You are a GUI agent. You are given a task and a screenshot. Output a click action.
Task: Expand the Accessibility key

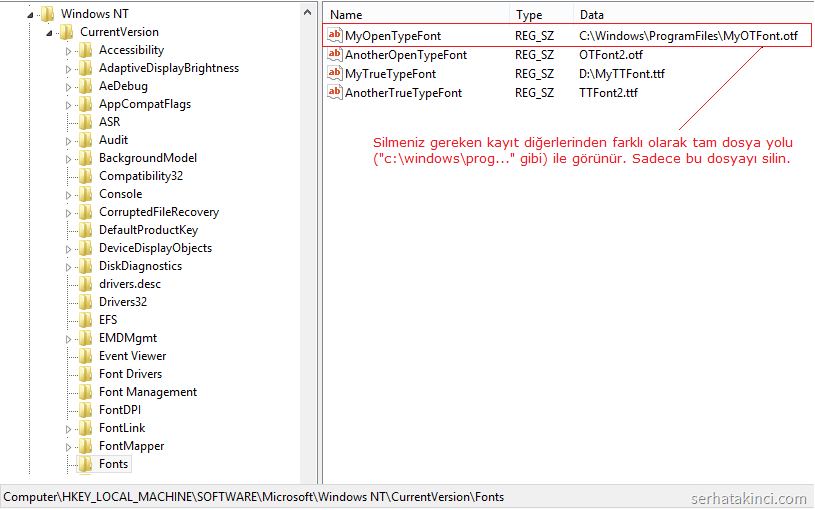coord(68,51)
